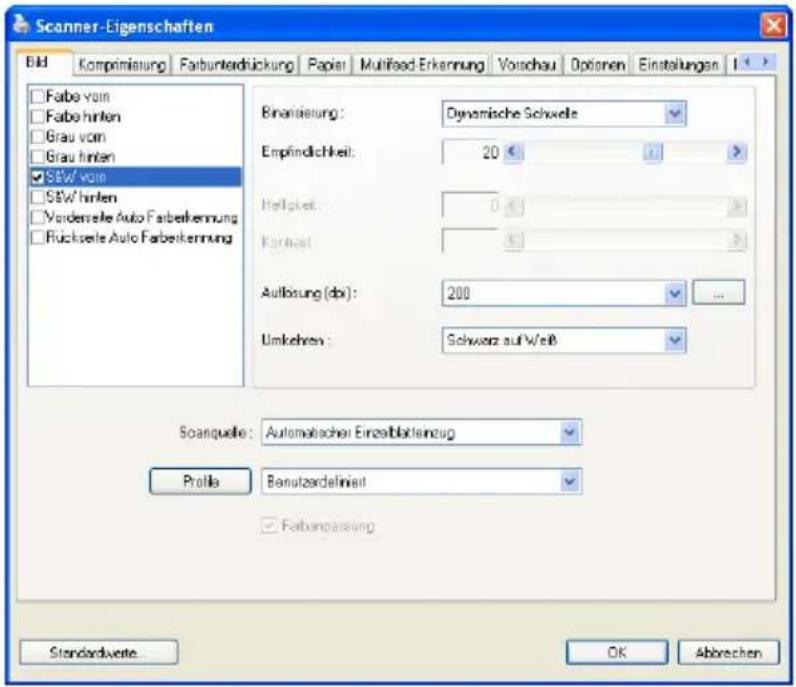Go to the Vorschau tab
The height and width of the screenshot is (687, 796).
click(526, 65)
